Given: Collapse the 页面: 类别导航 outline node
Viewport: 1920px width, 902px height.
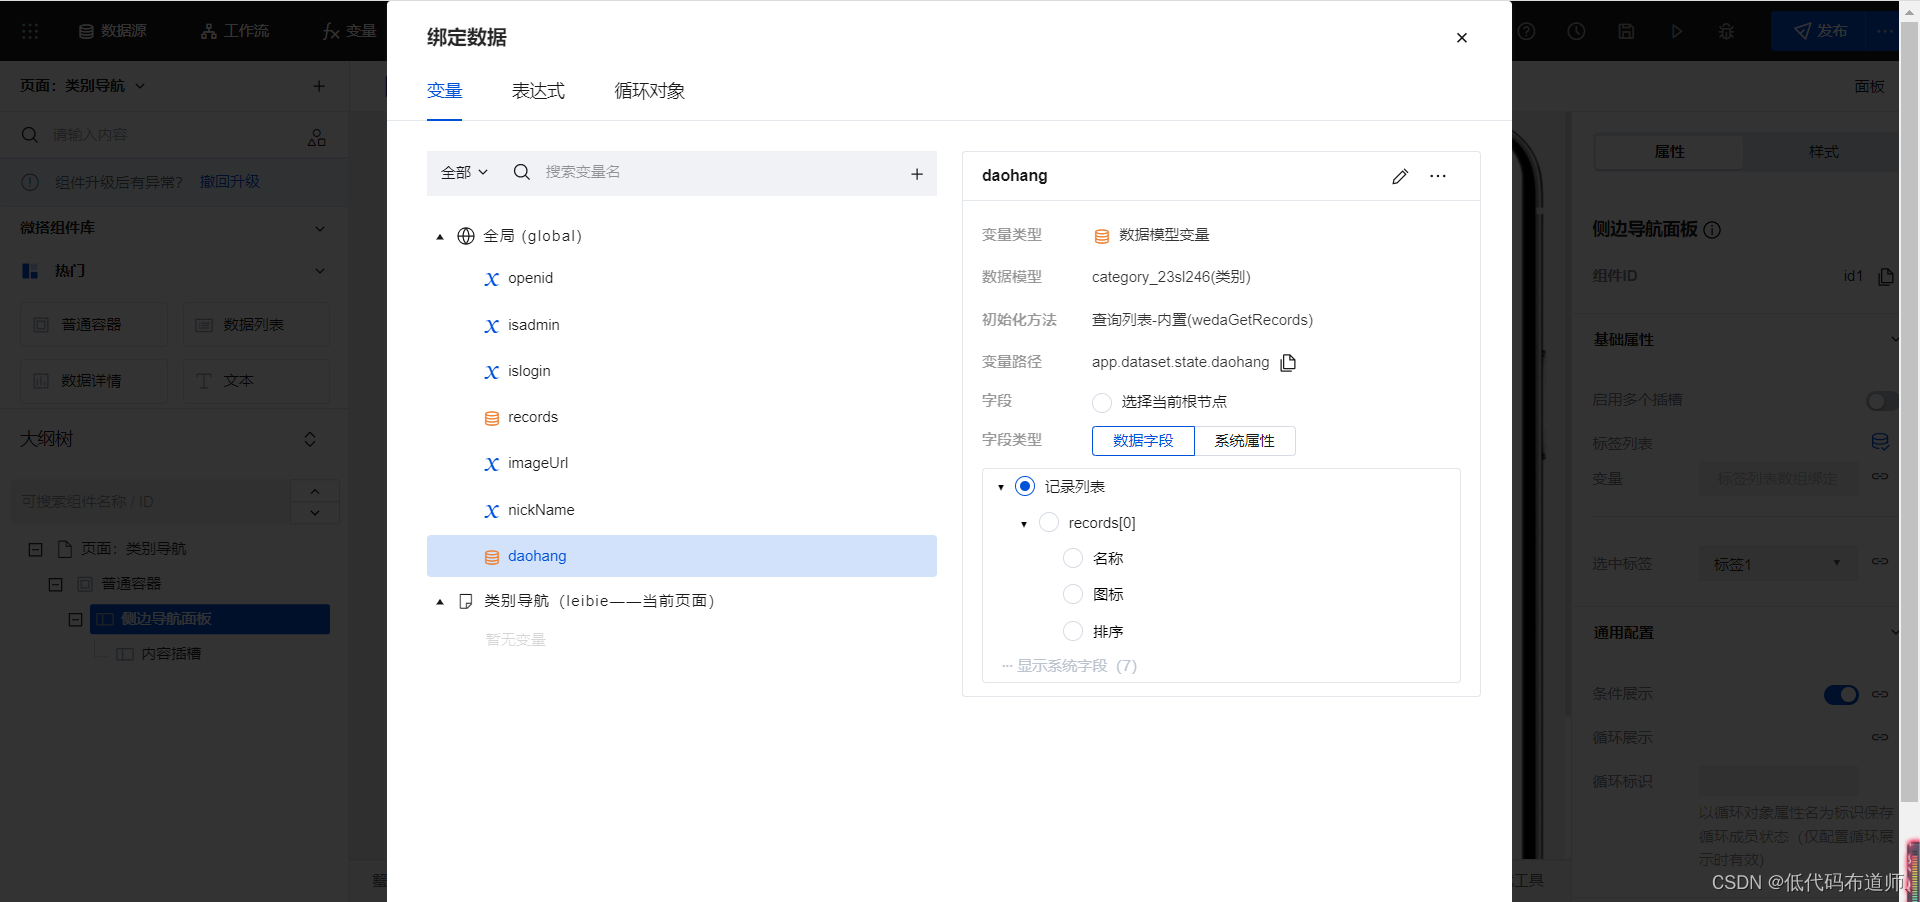Looking at the screenshot, I should pyautogui.click(x=35, y=550).
